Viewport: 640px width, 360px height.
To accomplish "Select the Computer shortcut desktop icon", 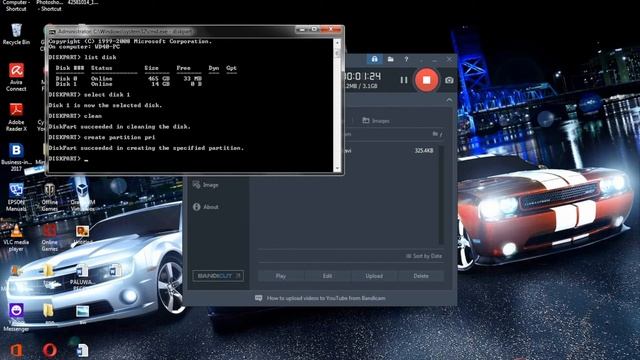I will (16, 5).
